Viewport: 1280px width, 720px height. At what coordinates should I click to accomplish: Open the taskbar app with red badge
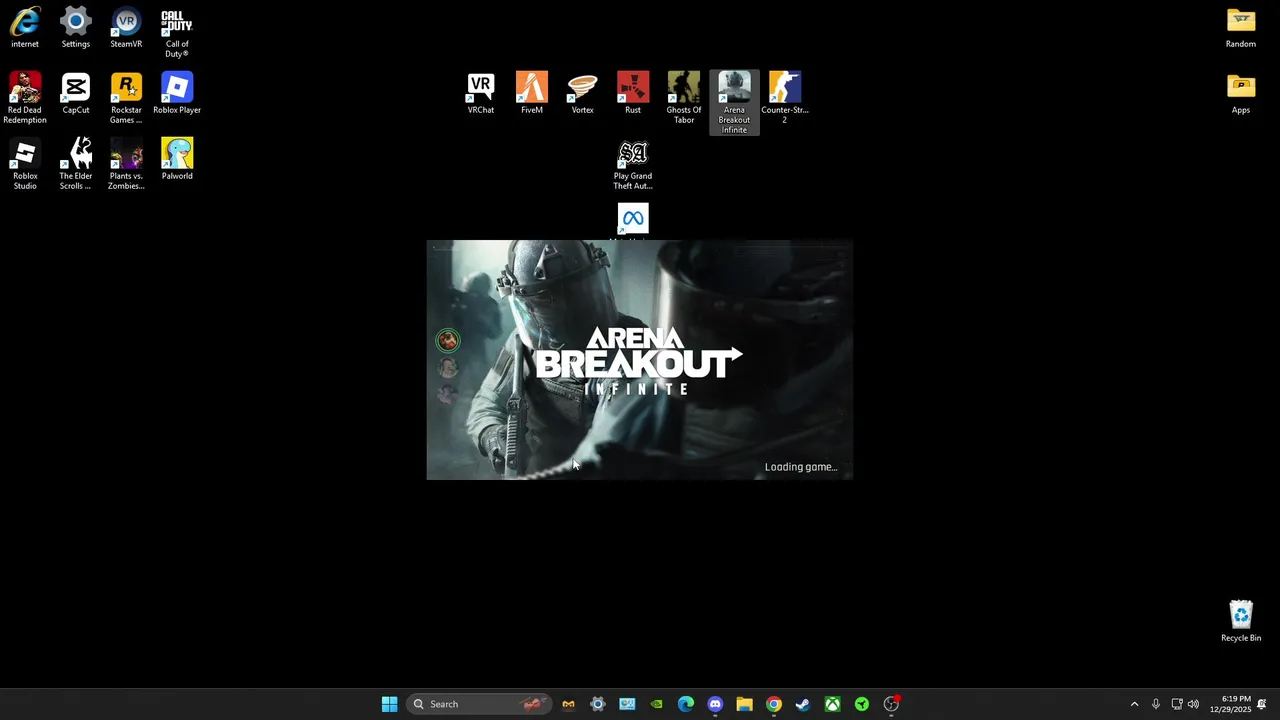[x=891, y=704]
